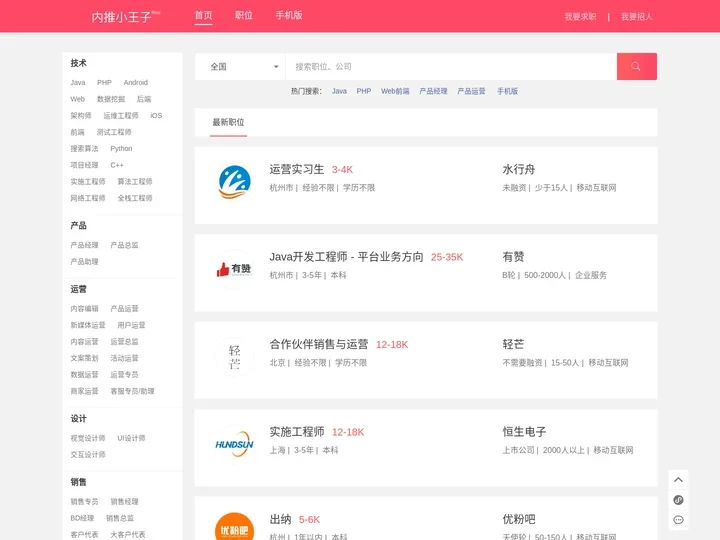Select 产品总监 in the sidebar
Screen dimensions: 720x540
click(x=124, y=245)
